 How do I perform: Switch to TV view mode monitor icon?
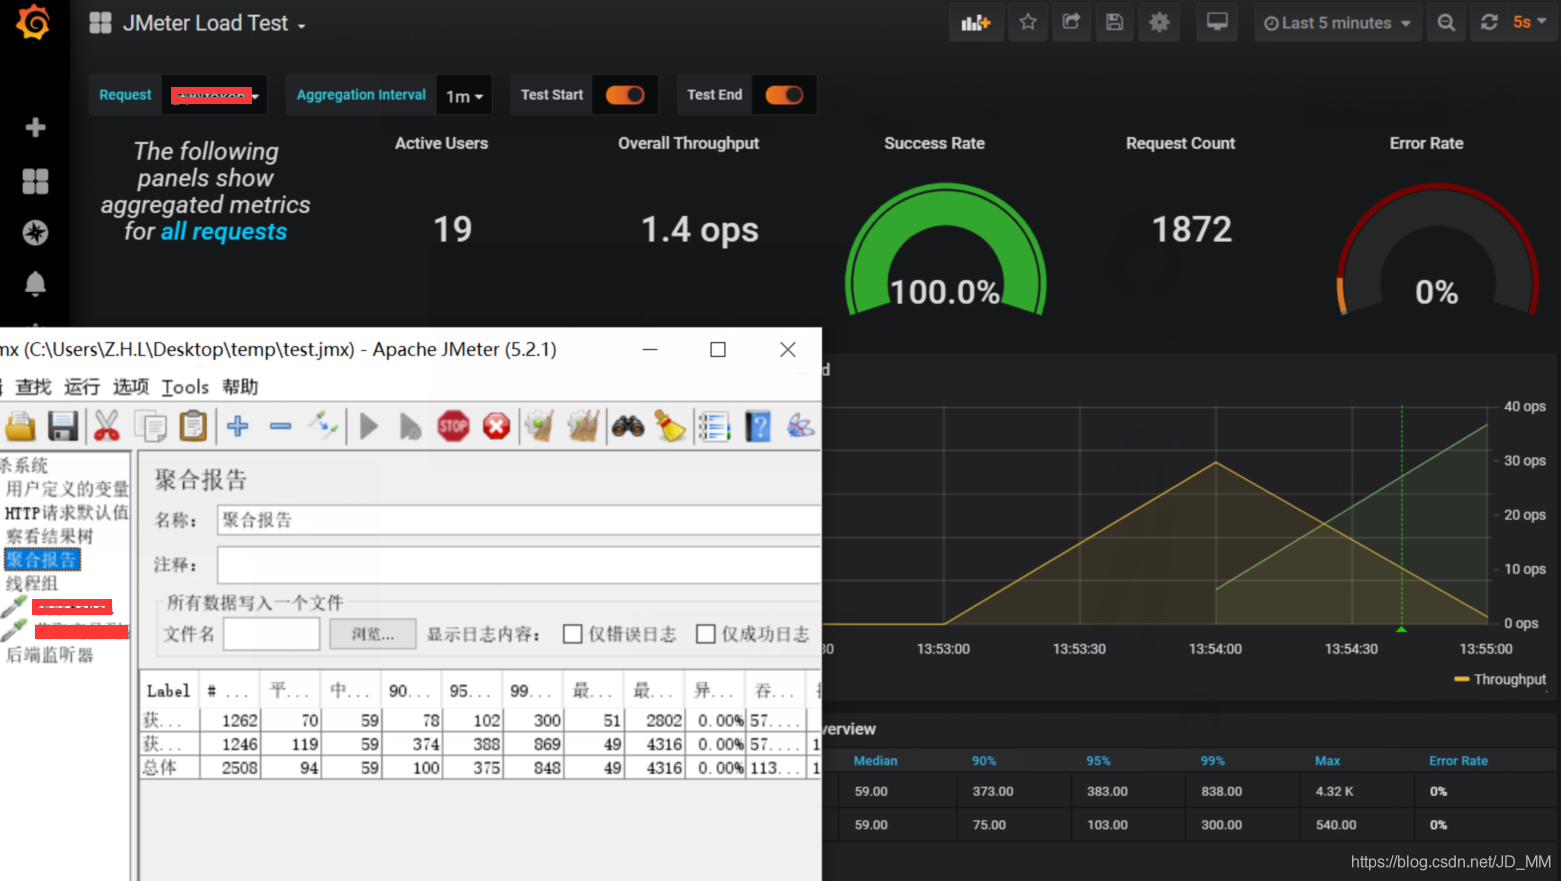[x=1217, y=23]
